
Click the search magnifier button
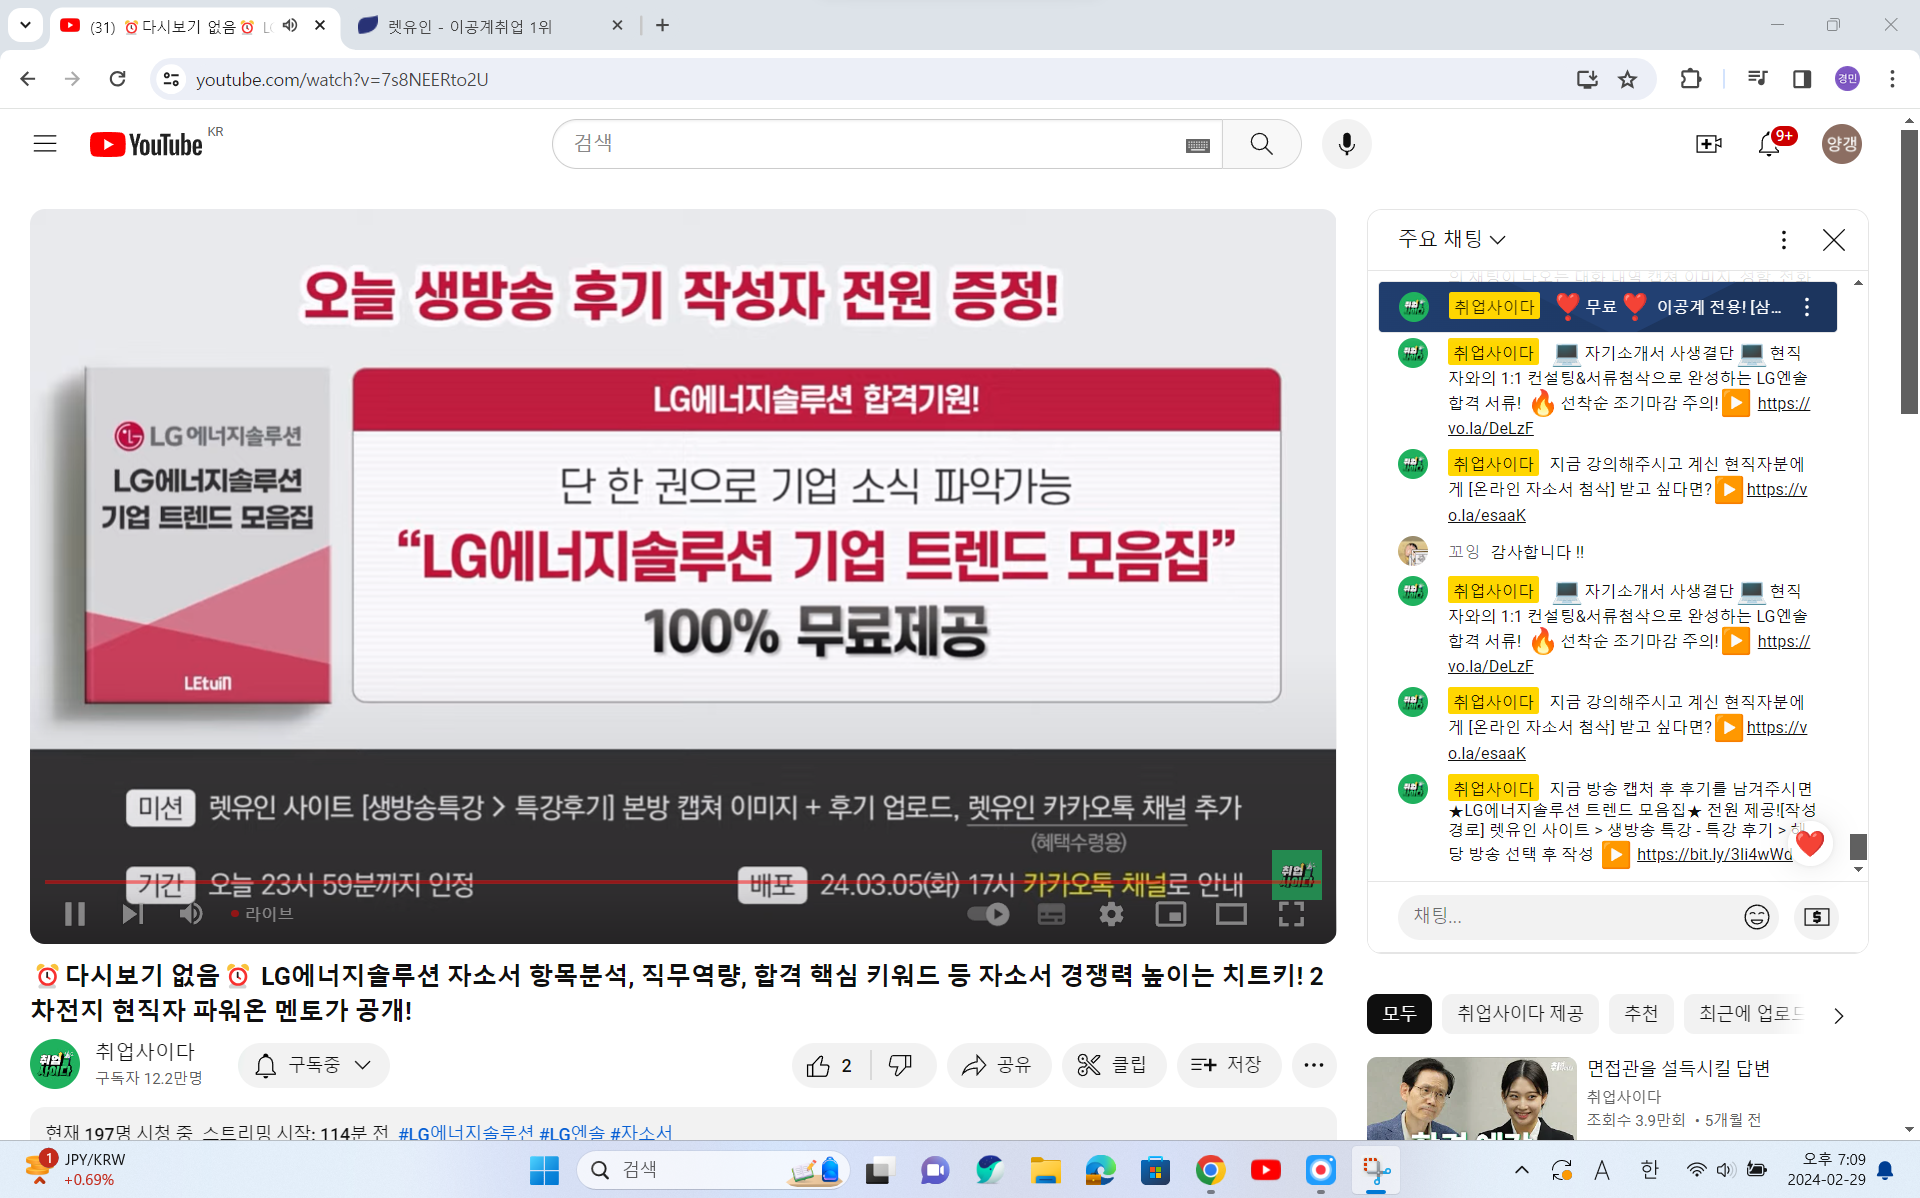[1261, 144]
